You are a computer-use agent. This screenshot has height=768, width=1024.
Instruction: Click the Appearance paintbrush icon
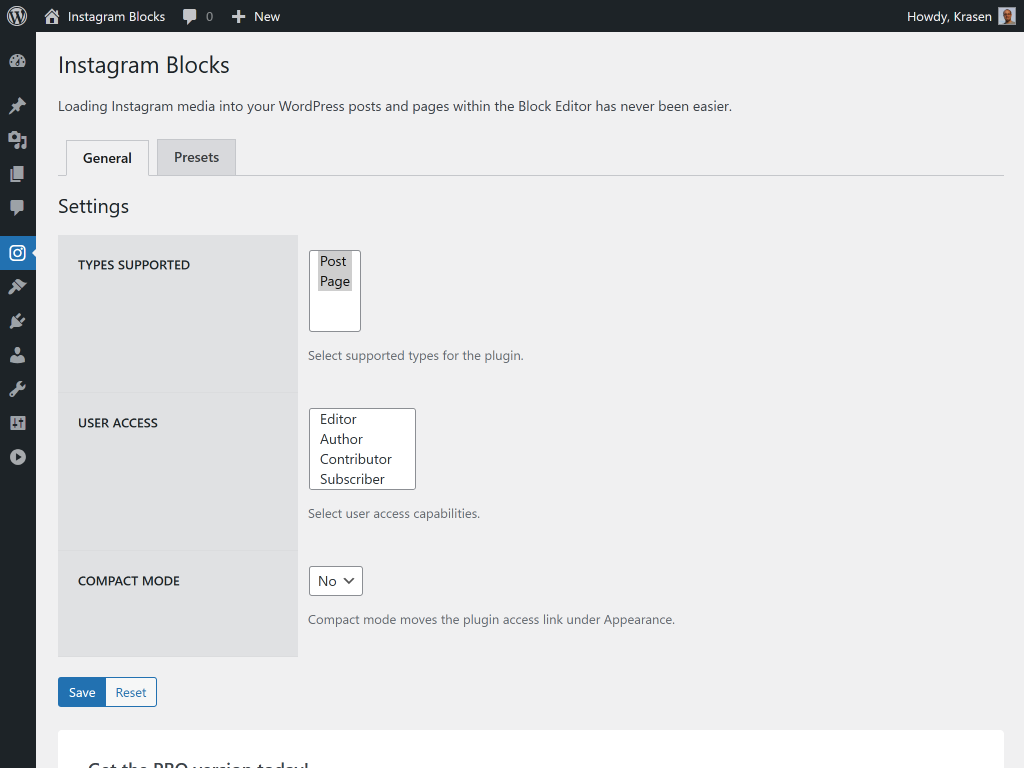point(17,287)
